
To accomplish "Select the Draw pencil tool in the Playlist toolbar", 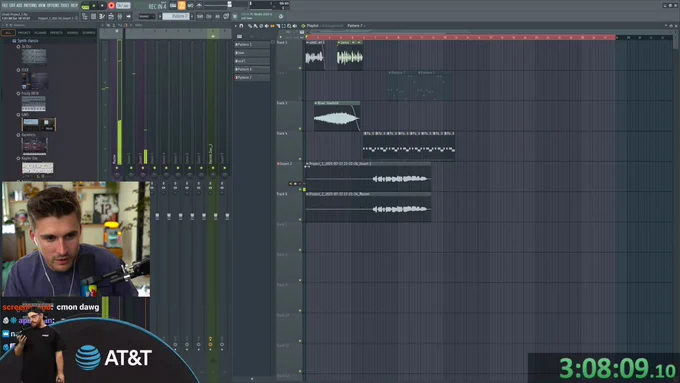I will click(x=250, y=26).
